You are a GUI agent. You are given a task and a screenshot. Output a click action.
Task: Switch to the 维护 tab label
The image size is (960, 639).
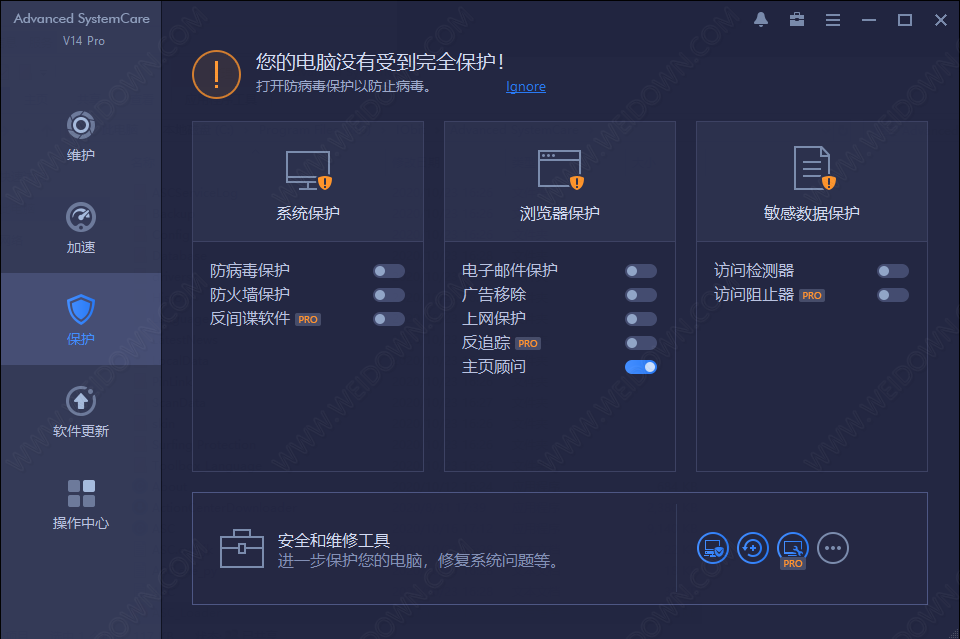pyautogui.click(x=81, y=155)
